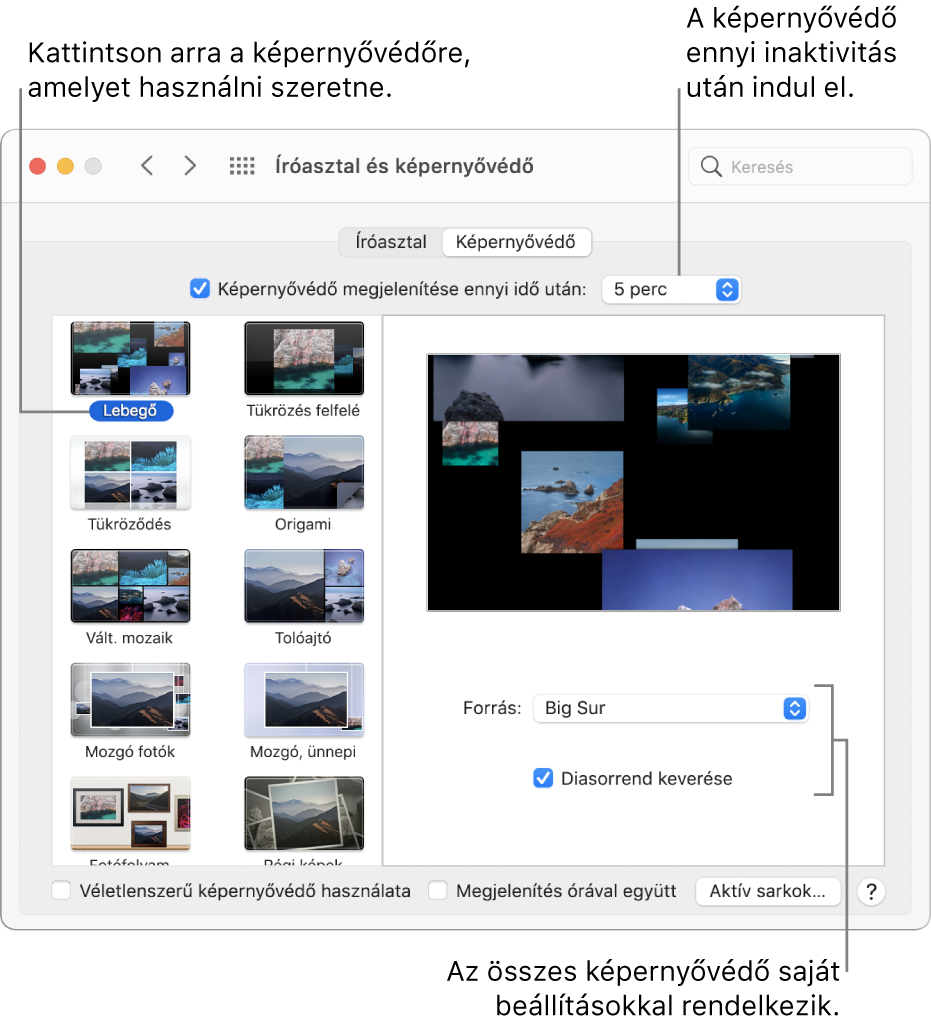Choose the Fotófolyam wall frames thumbnail
931x1029 pixels.
click(131, 813)
